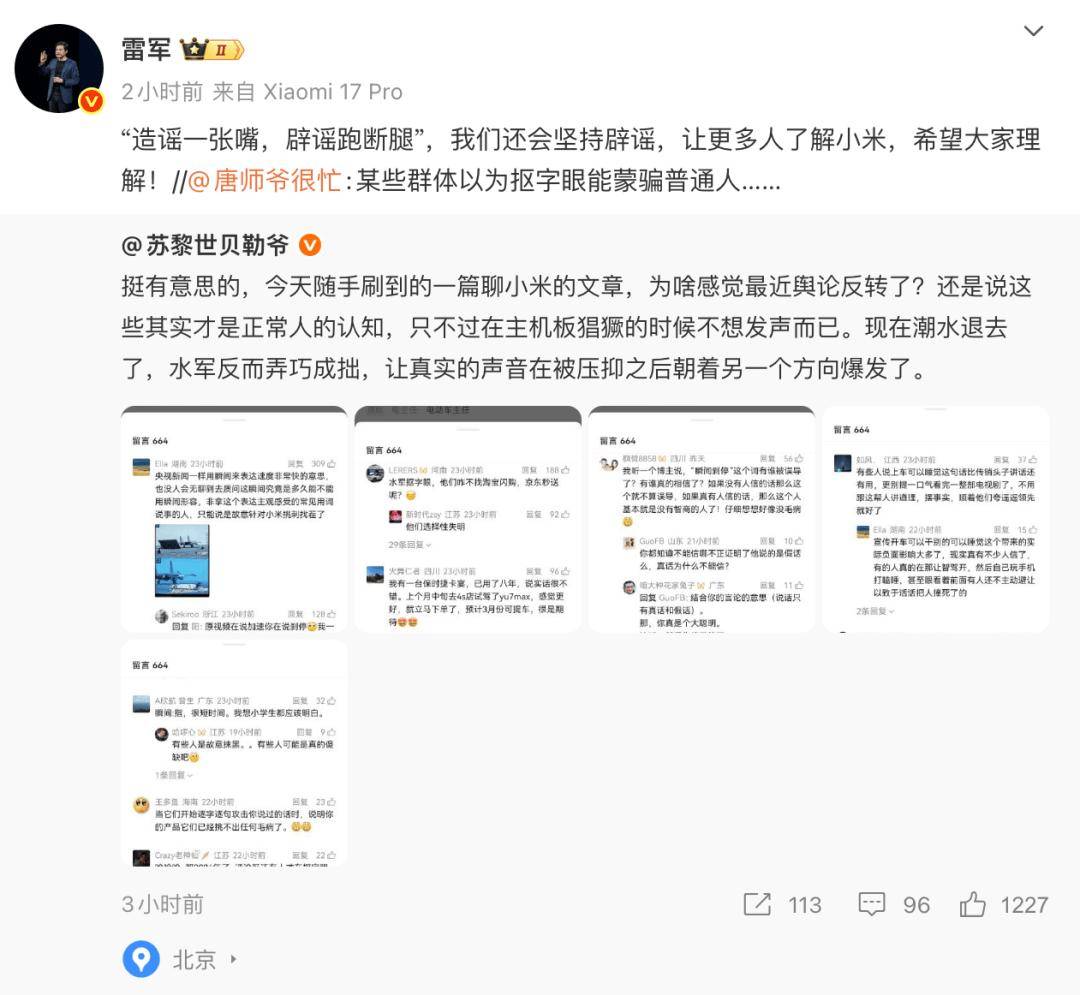Screen dimensions: 1080x995
Task: Like the post with the thumbs-up icon
Action: (x=973, y=904)
